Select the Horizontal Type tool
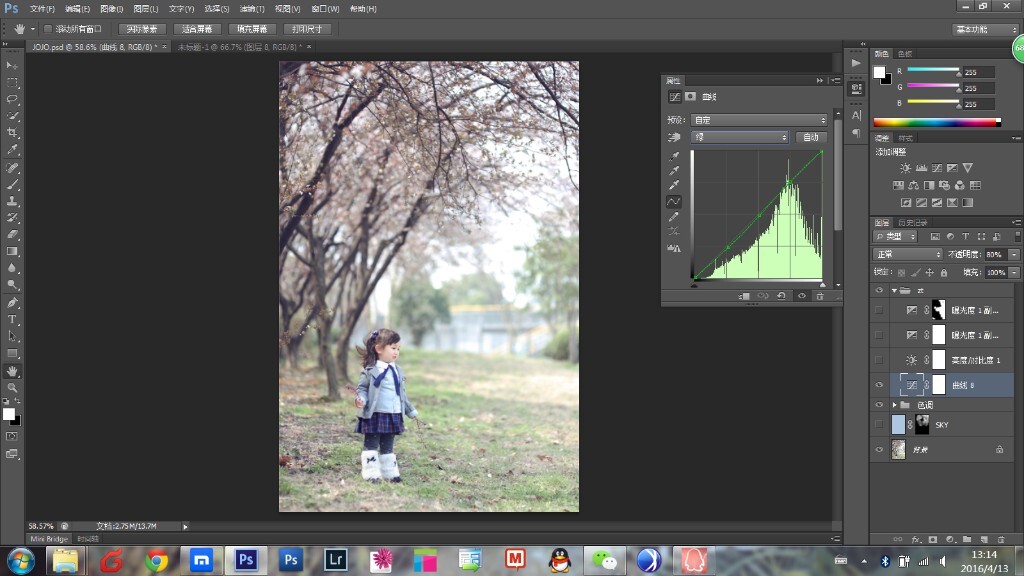 pos(12,319)
